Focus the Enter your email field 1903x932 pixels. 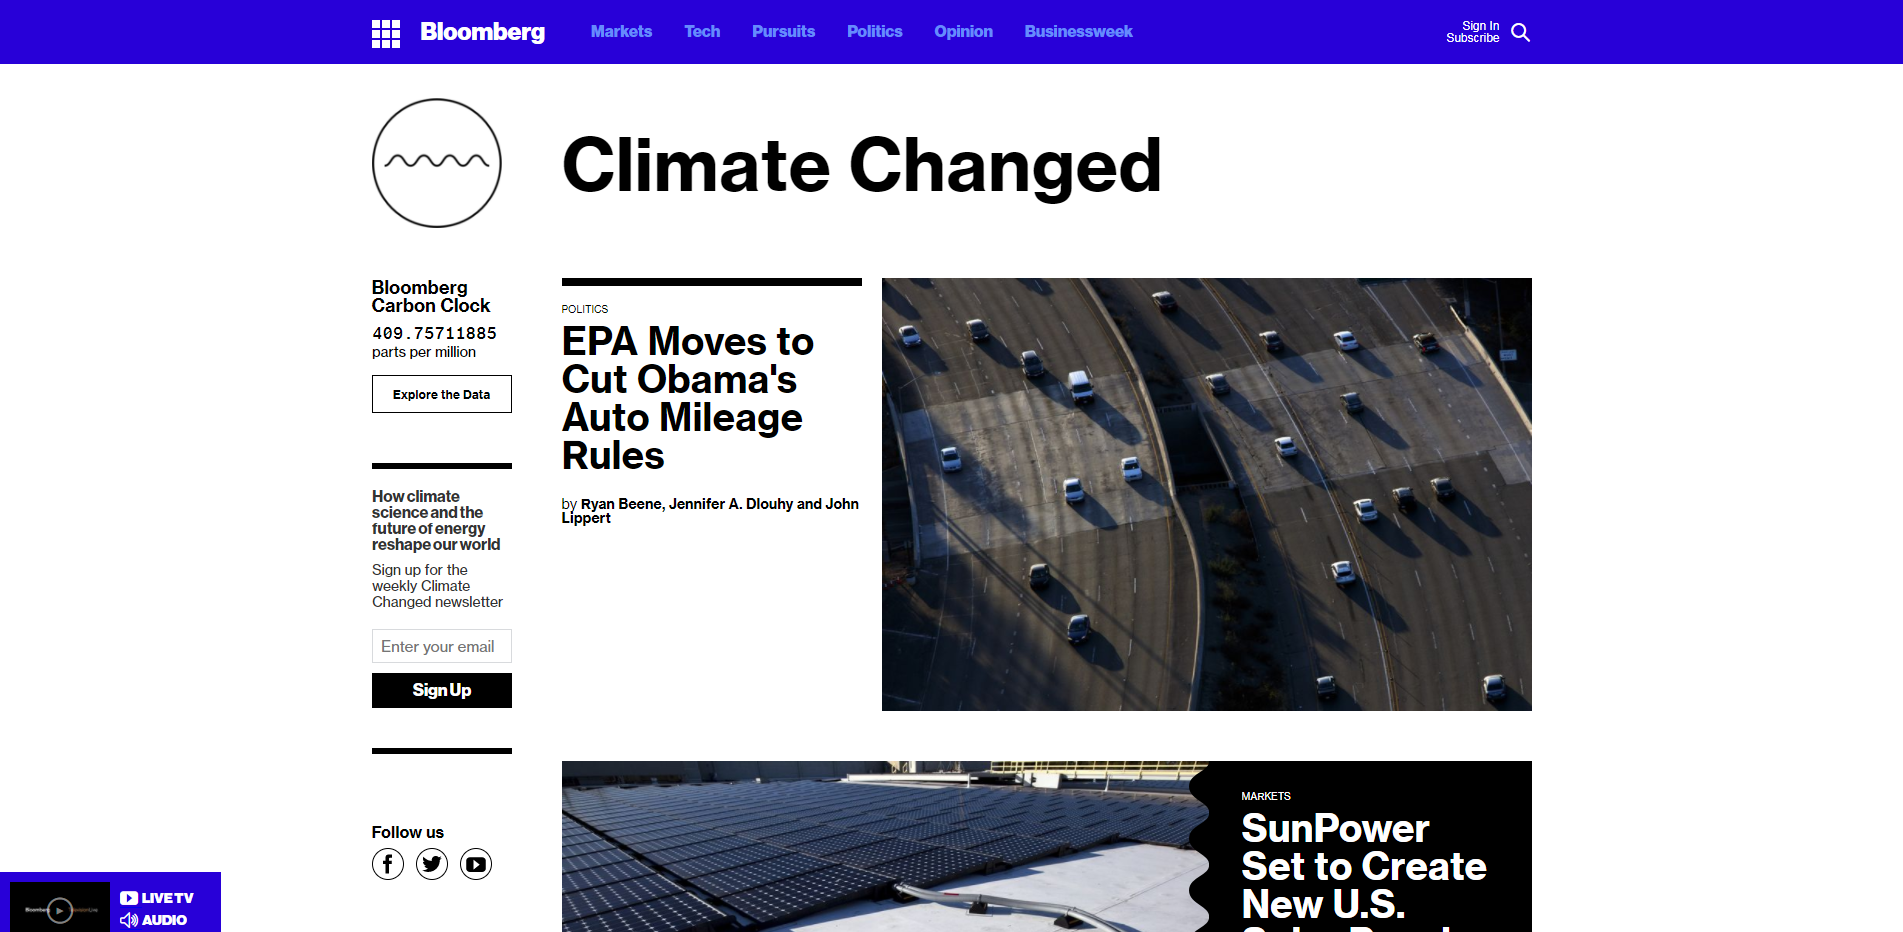(x=442, y=646)
